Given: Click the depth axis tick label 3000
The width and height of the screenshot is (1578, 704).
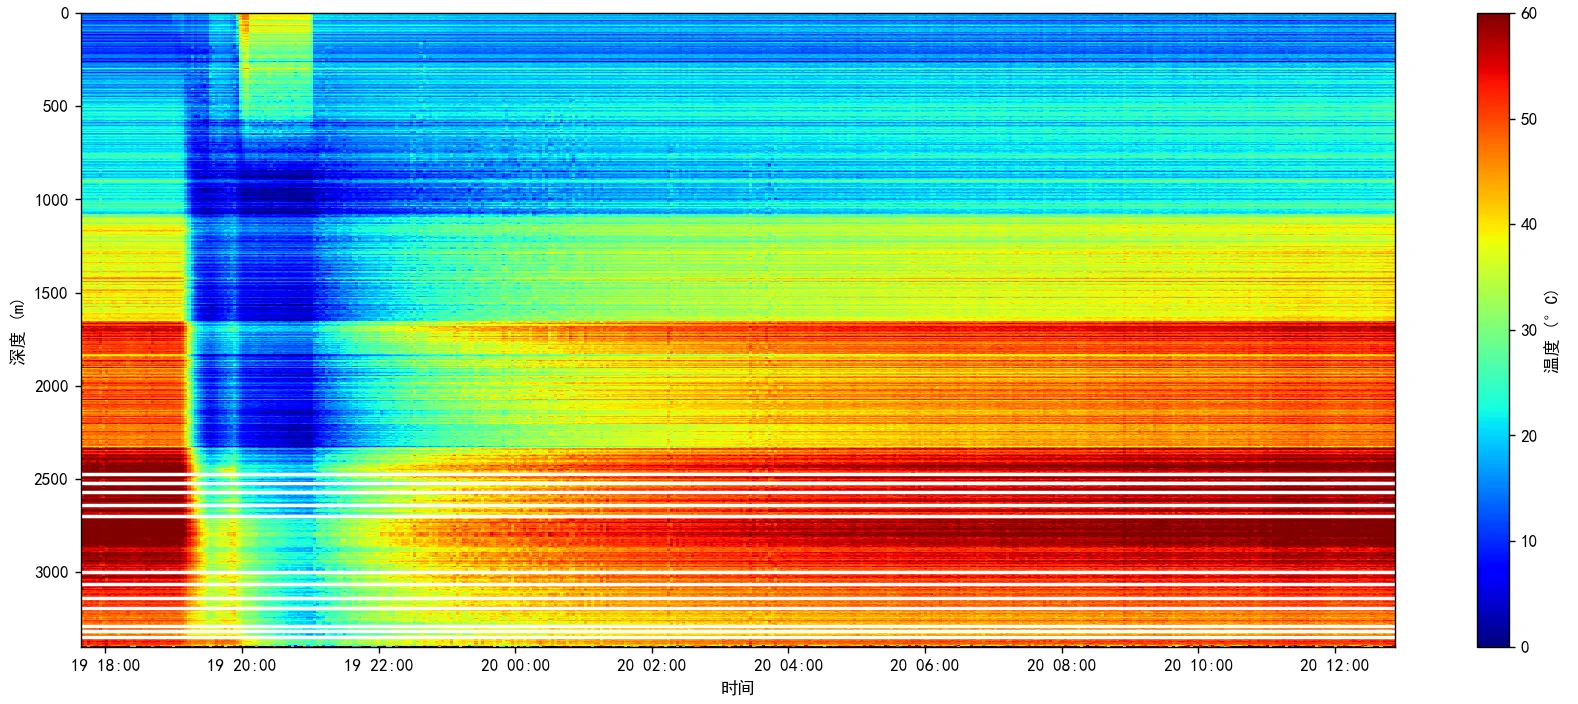Looking at the screenshot, I should point(52,572).
